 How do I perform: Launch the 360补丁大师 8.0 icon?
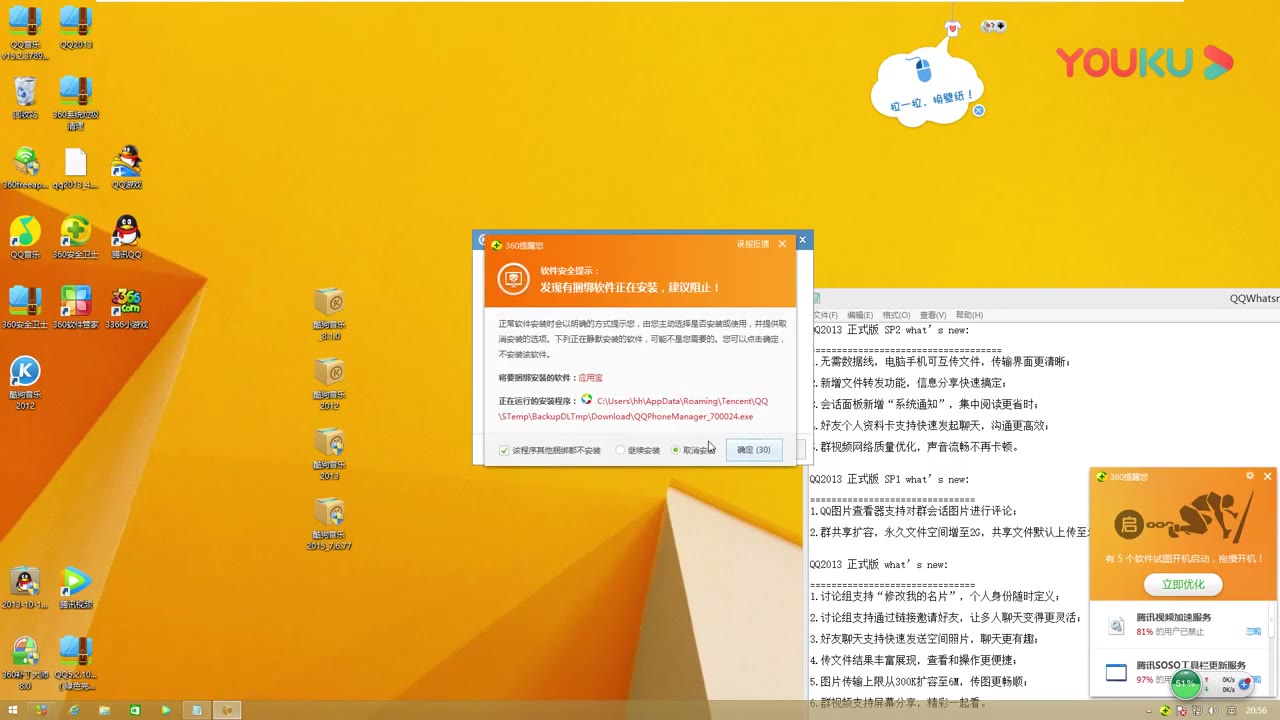(x=25, y=662)
